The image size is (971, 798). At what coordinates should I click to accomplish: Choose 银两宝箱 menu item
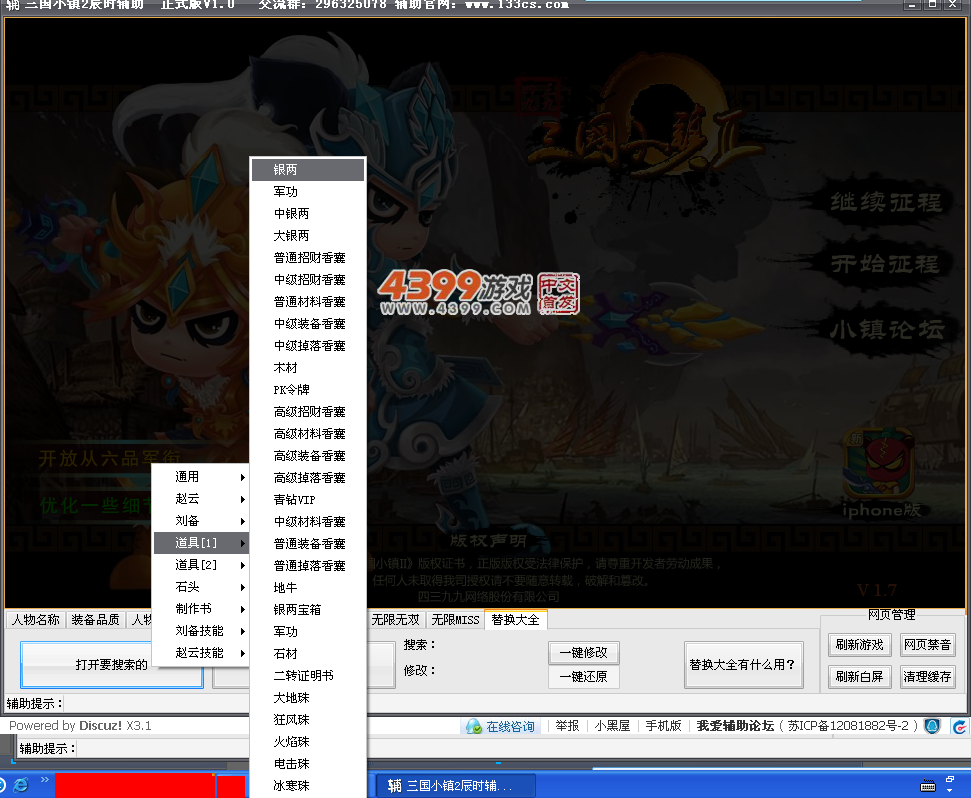tap(308, 609)
